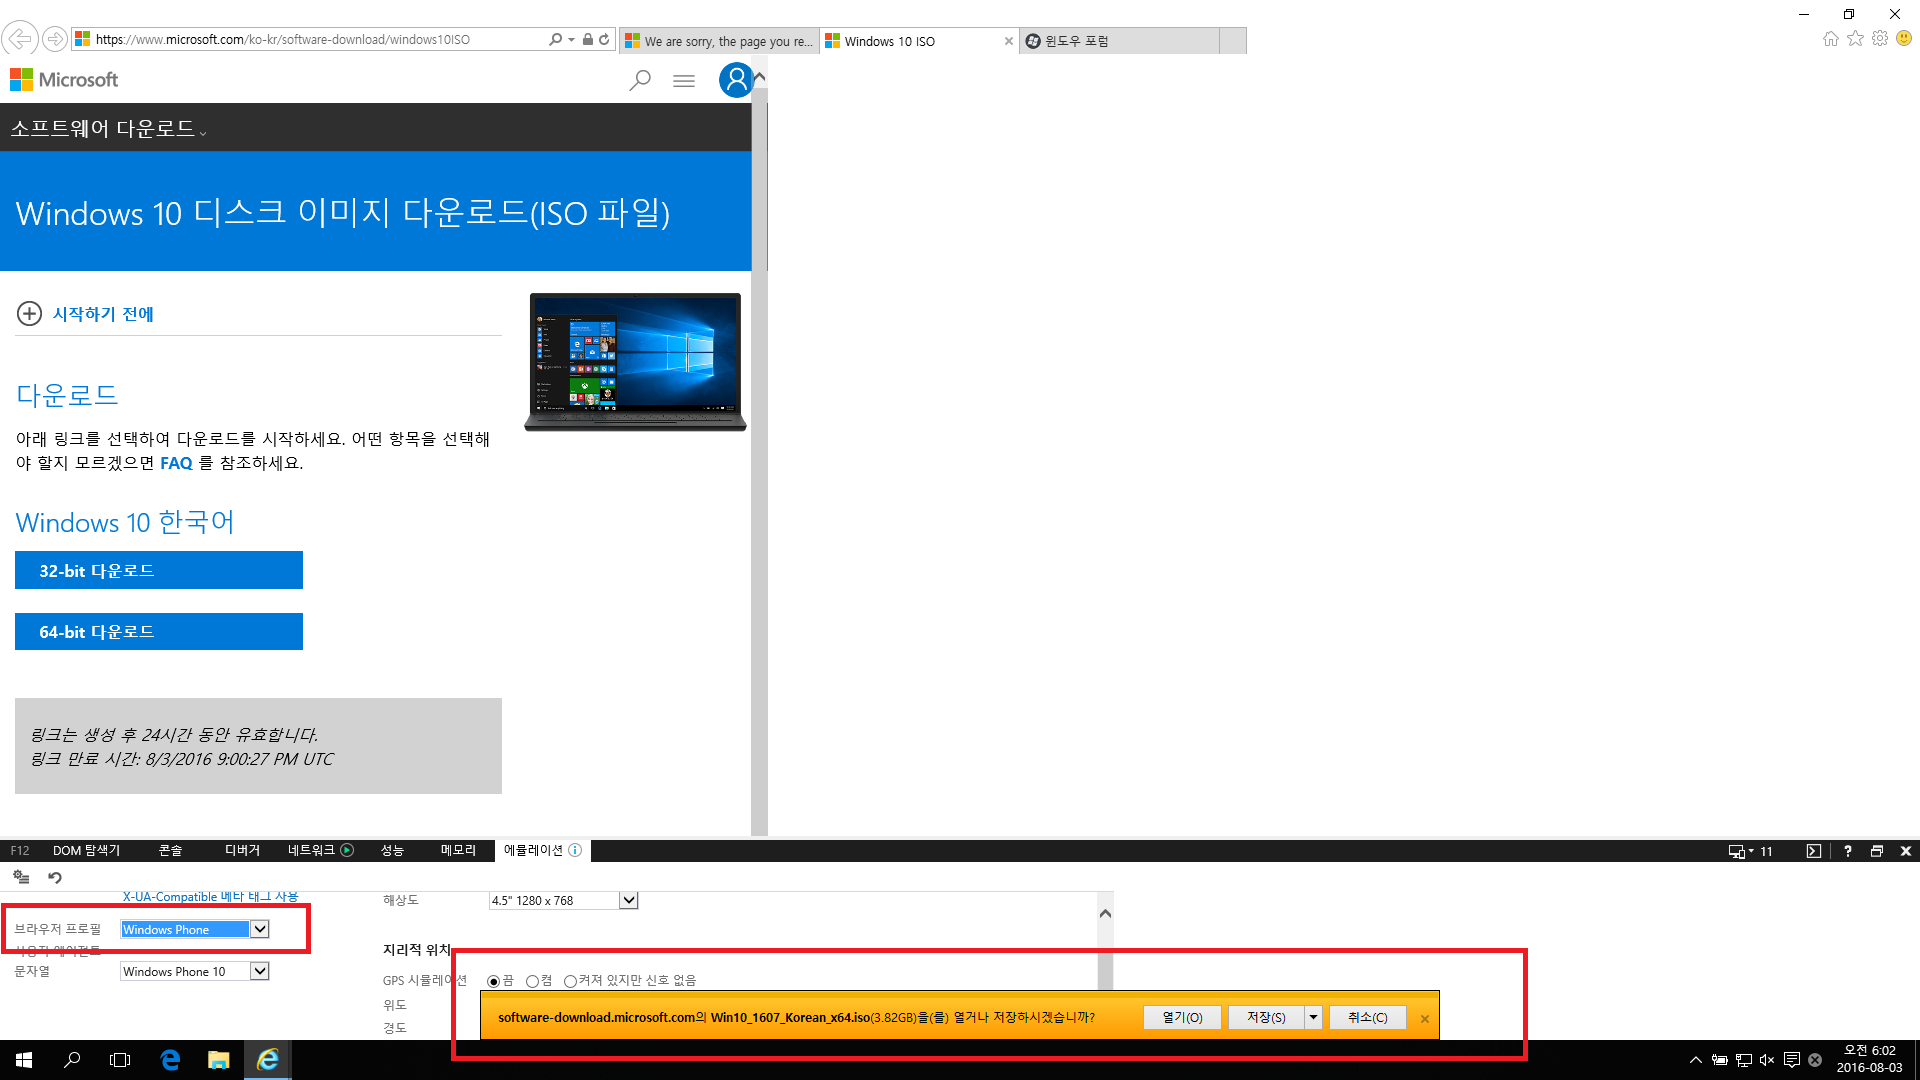Click the Microsoft logo
The image size is (1920, 1080).
click(x=64, y=79)
